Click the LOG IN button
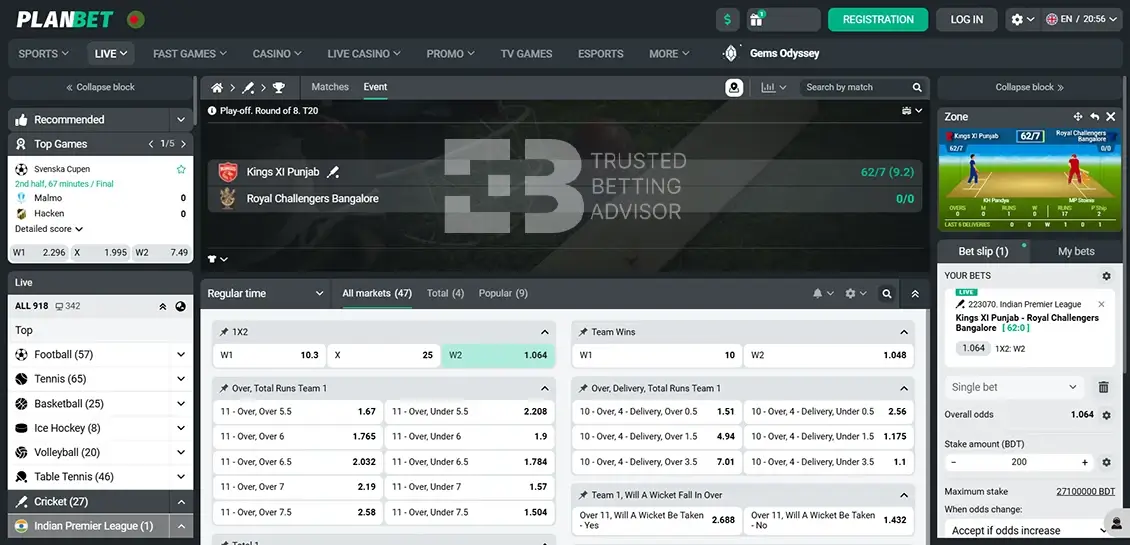The image size is (1130, 545). (966, 19)
